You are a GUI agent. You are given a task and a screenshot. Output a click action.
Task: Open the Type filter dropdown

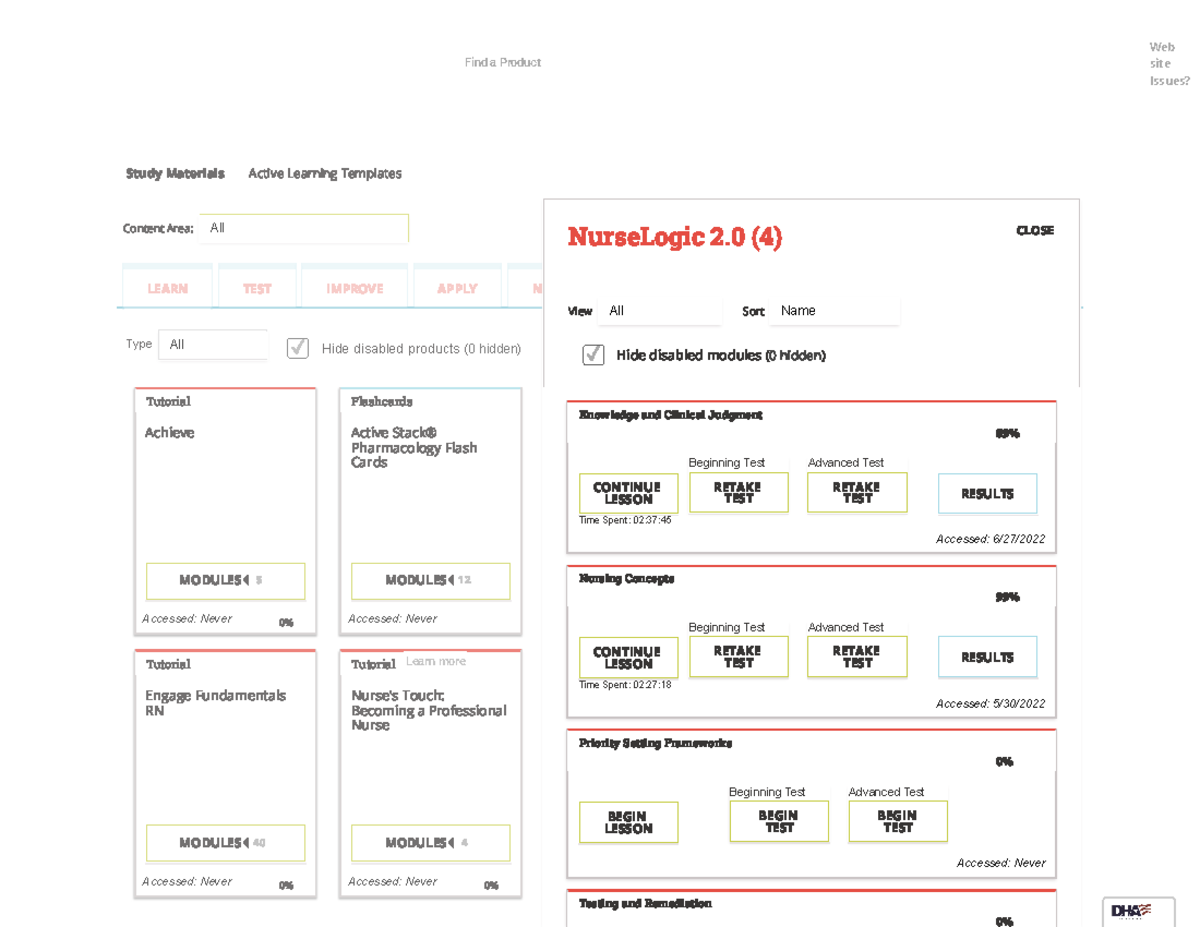point(213,344)
